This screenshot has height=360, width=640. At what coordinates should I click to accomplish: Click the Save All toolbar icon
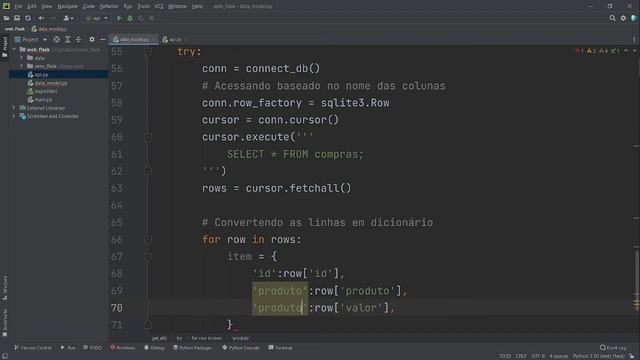[x=17, y=18]
